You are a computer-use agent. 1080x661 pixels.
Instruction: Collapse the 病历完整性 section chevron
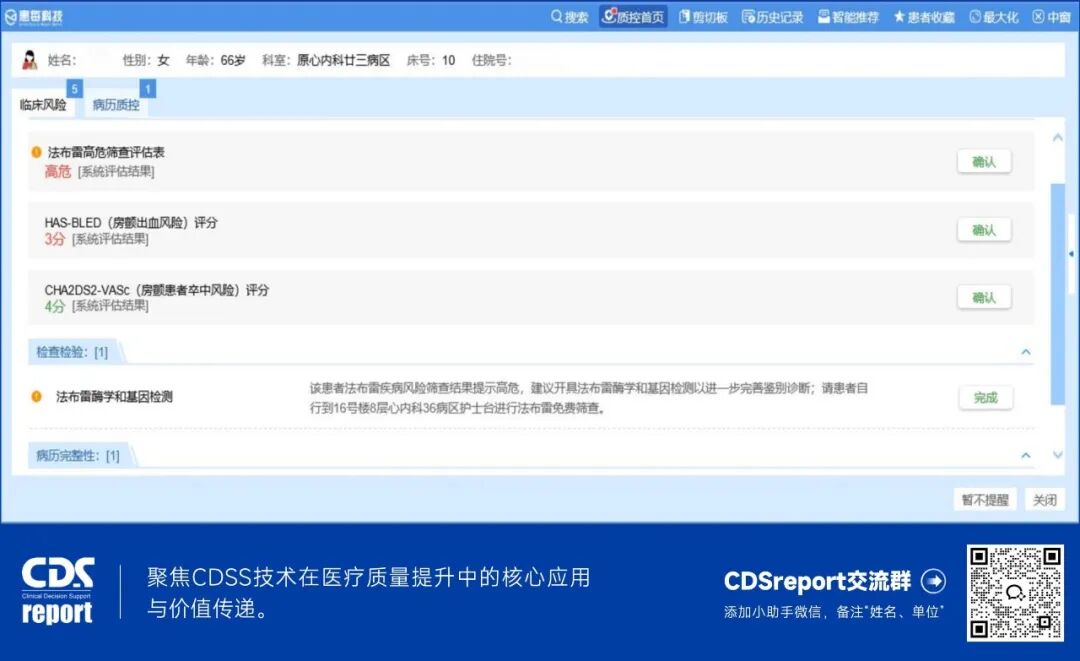pos(1025,454)
